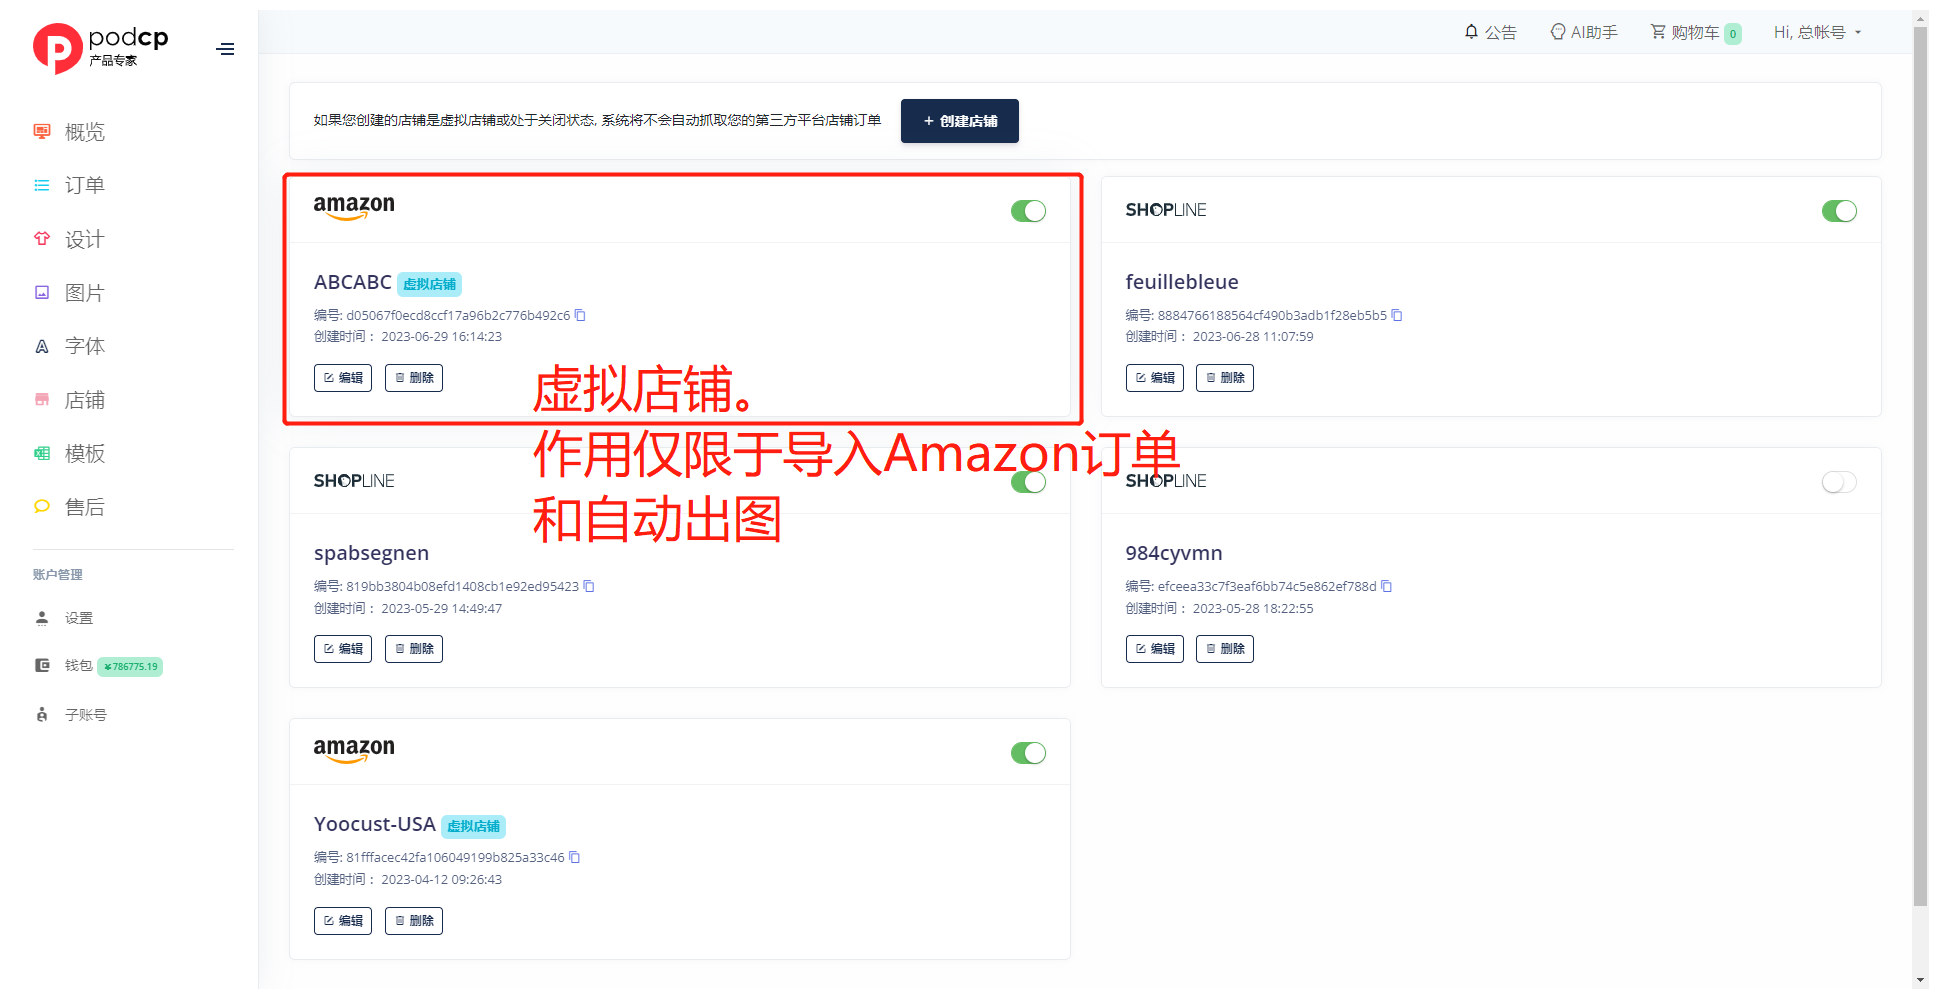This screenshot has width=1939, height=998.
Task: Click the SHOPLINE logo on feuillebleue card
Action: click(1166, 210)
